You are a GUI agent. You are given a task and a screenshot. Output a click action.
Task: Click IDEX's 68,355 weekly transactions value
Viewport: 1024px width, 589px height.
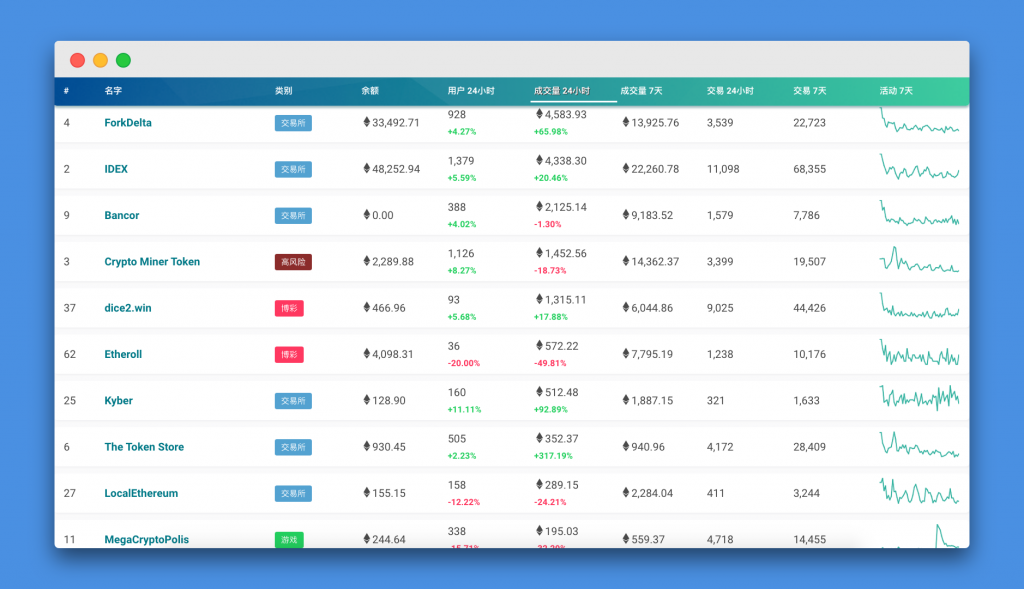[x=809, y=169]
